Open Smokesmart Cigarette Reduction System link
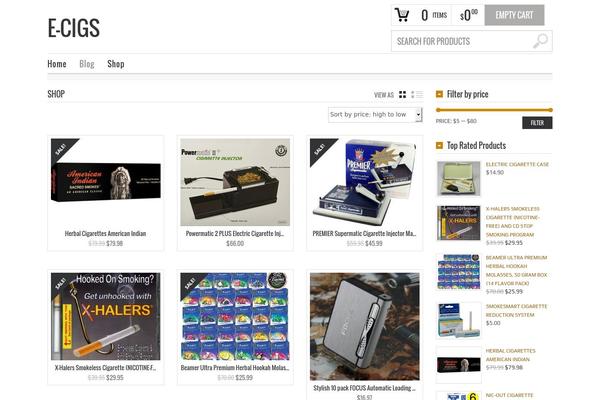This screenshot has height=400, width=600. point(517,310)
